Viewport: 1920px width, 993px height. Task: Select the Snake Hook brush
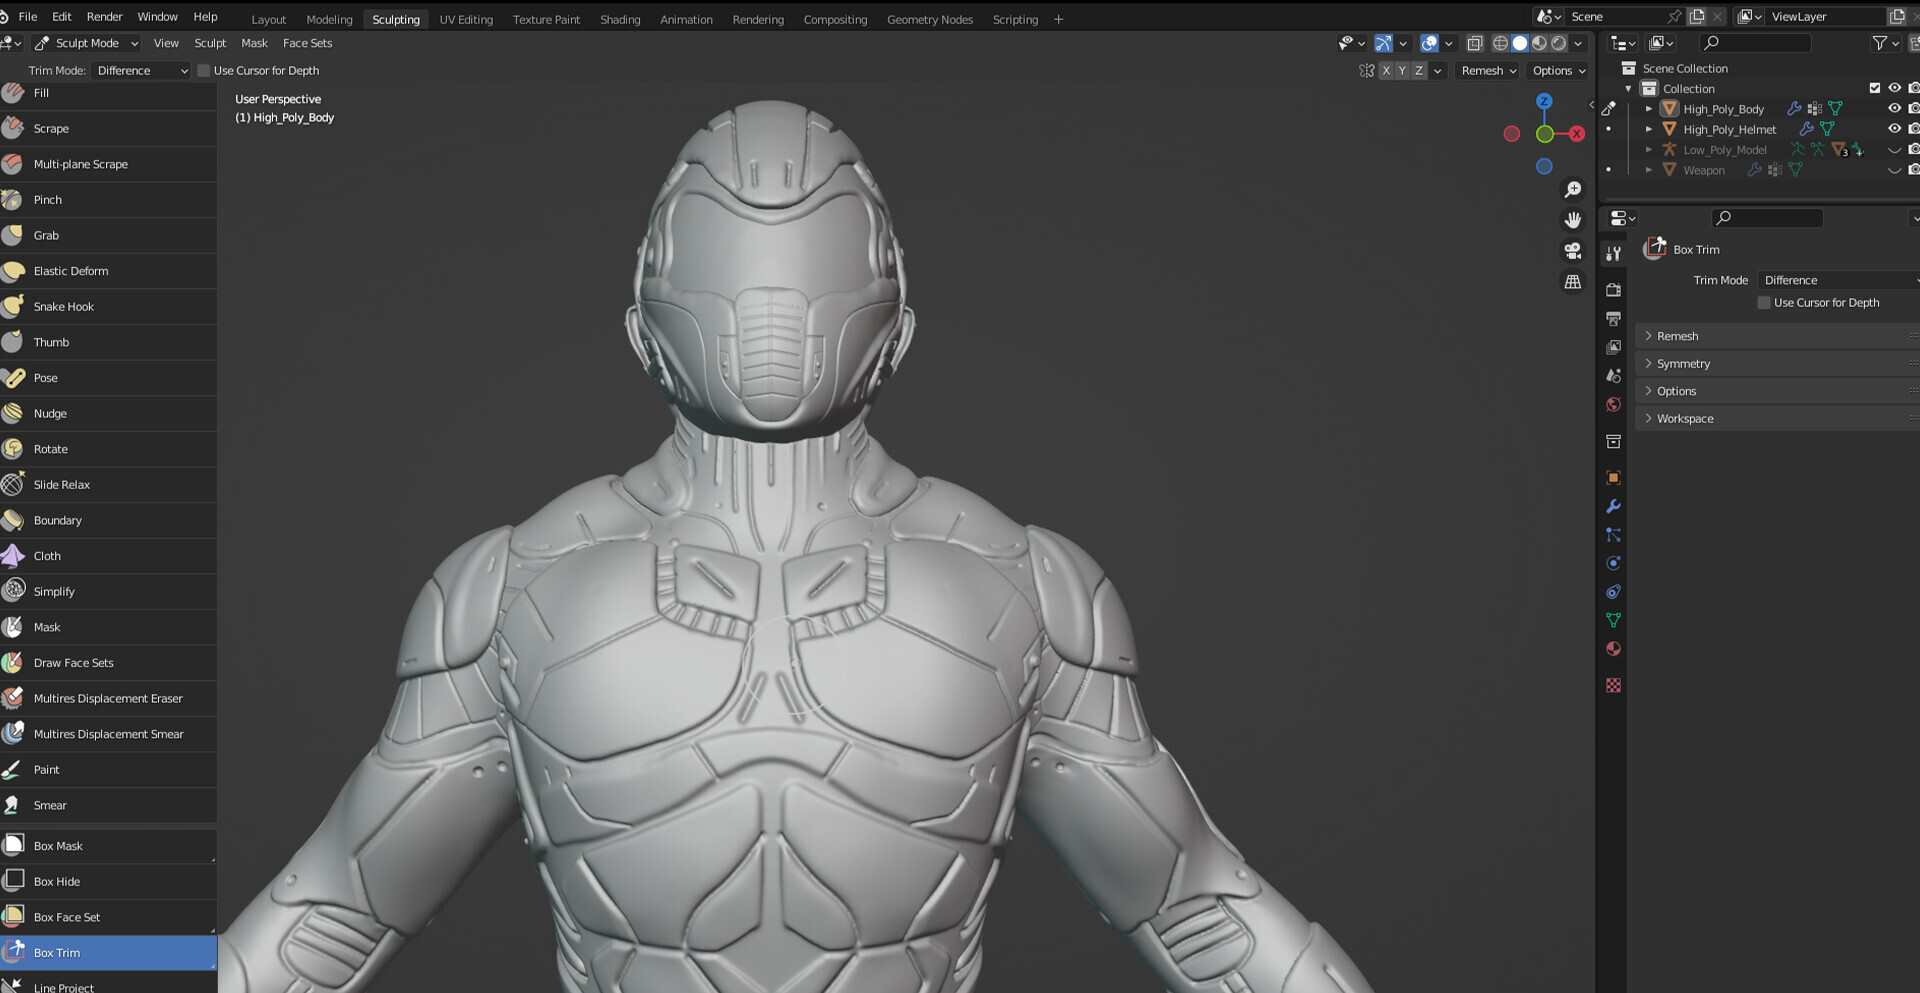pyautogui.click(x=63, y=306)
